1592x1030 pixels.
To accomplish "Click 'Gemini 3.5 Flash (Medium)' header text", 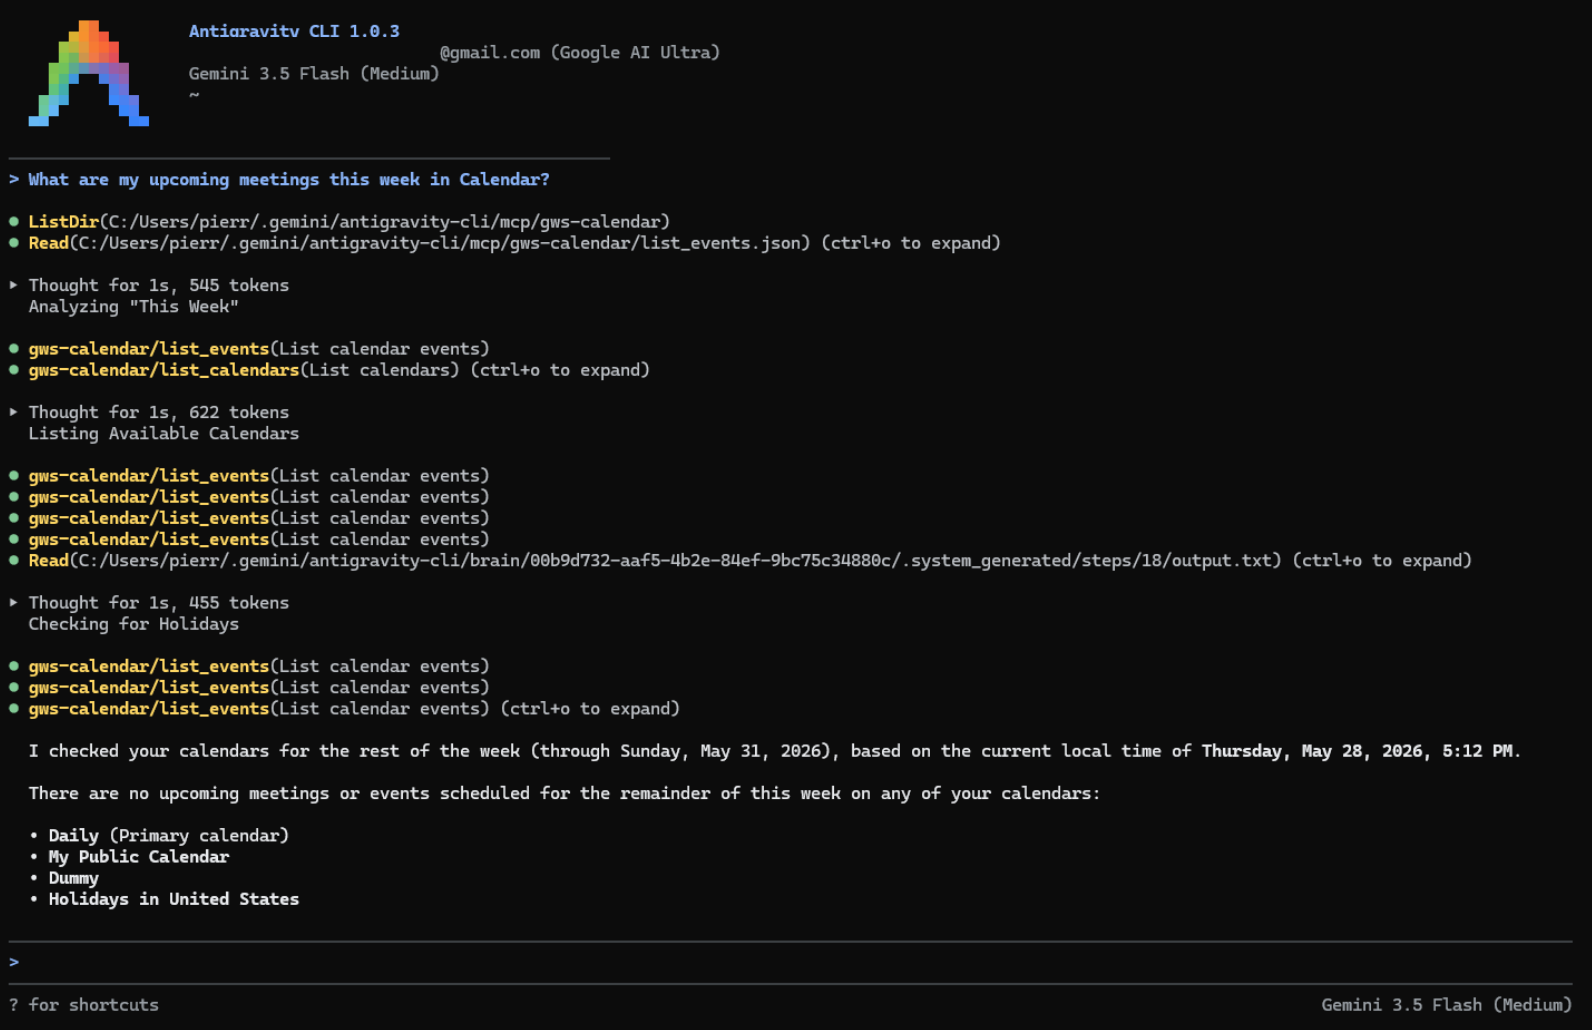I will 314,74.
